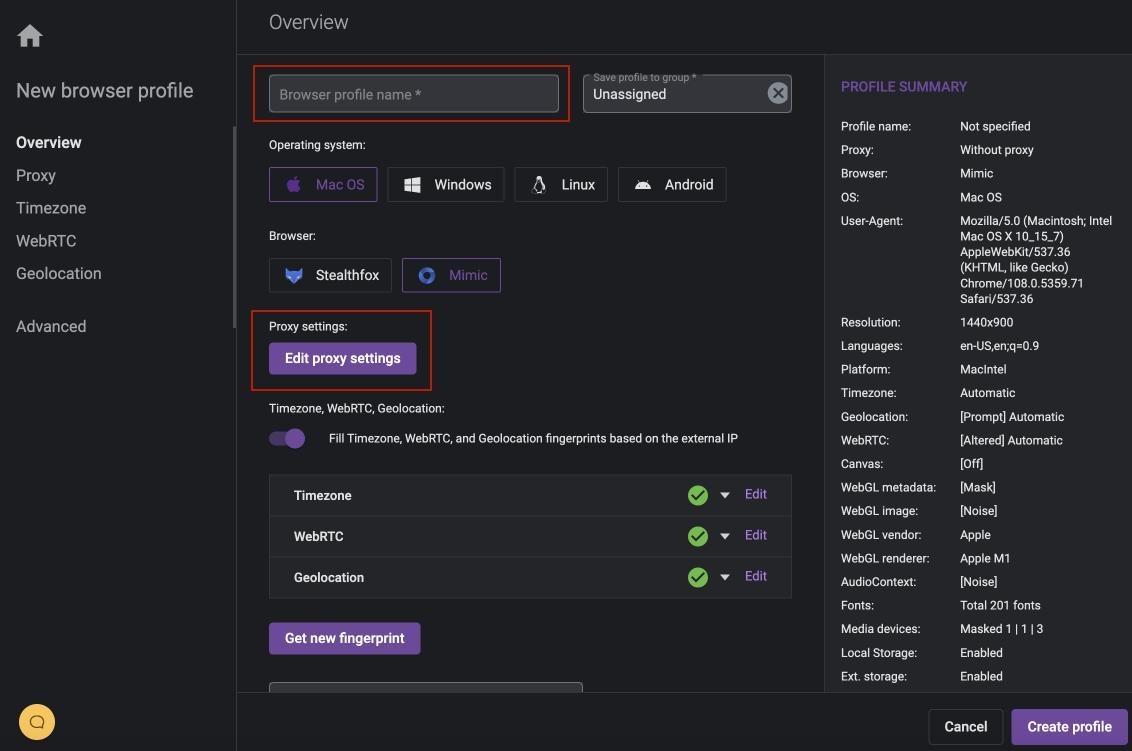The image size is (1132, 751).
Task: Click Edit proxy settings button
Action: [342, 358]
